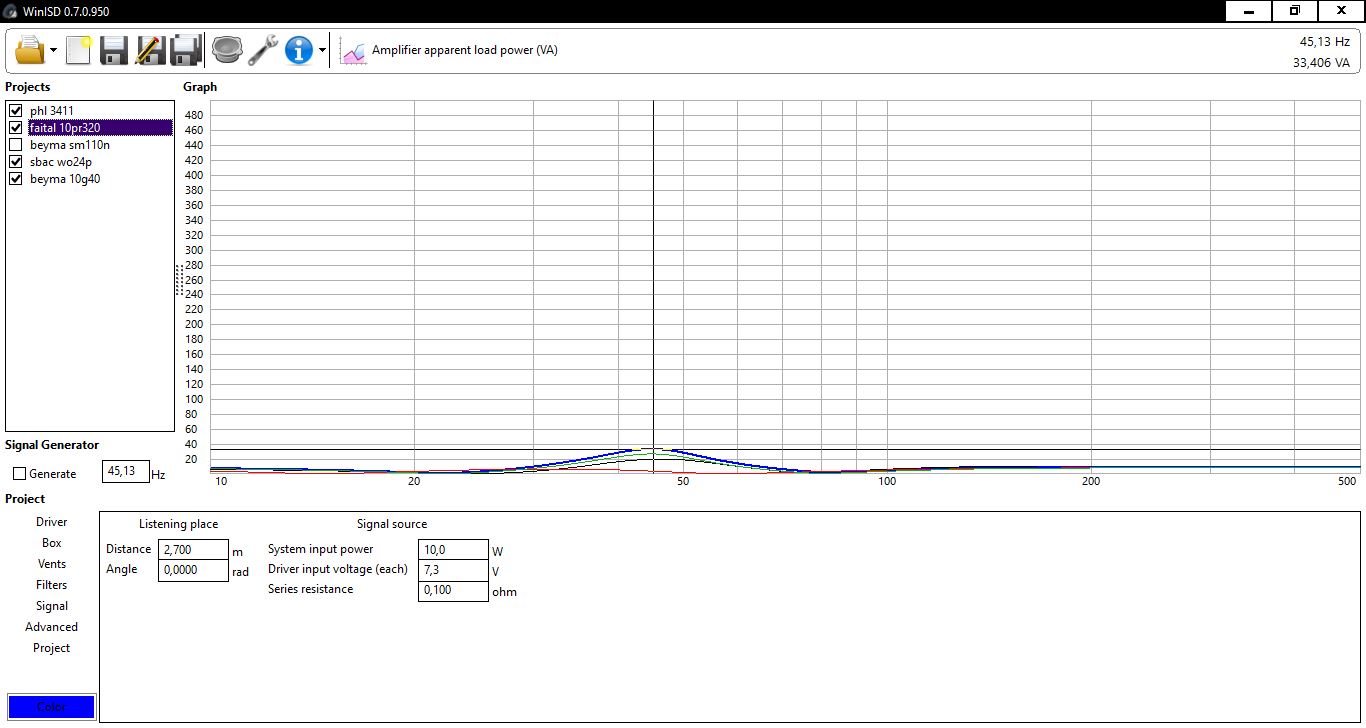Click the 45,13 Hz cursor readout
This screenshot has height=728, width=1366.
click(1324, 42)
